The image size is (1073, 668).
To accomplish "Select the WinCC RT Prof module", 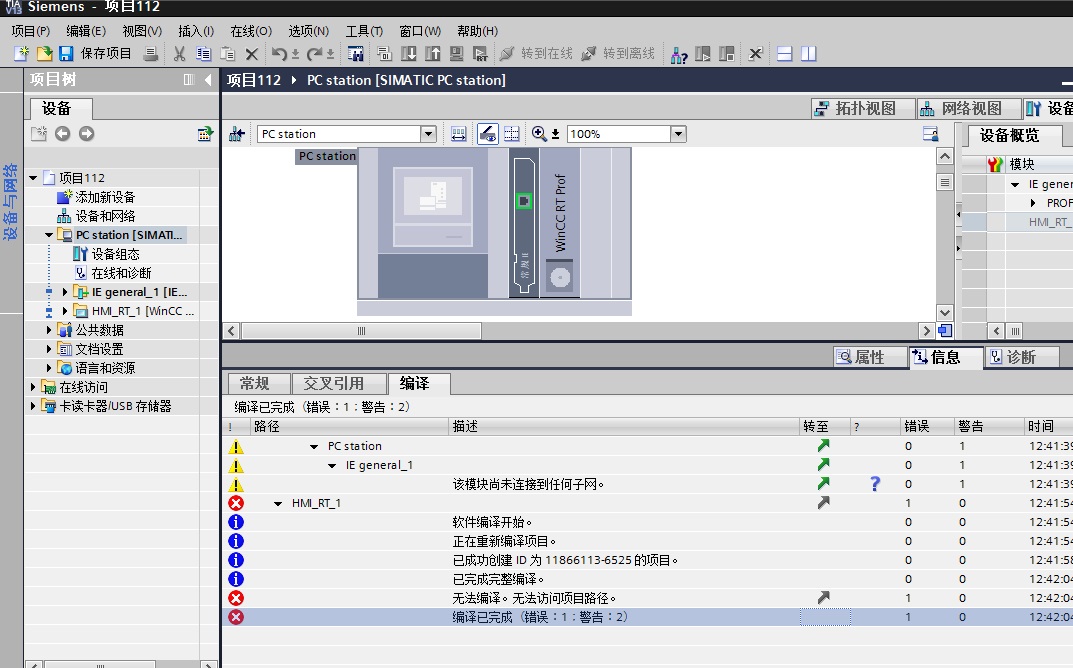I will pyautogui.click(x=560, y=223).
